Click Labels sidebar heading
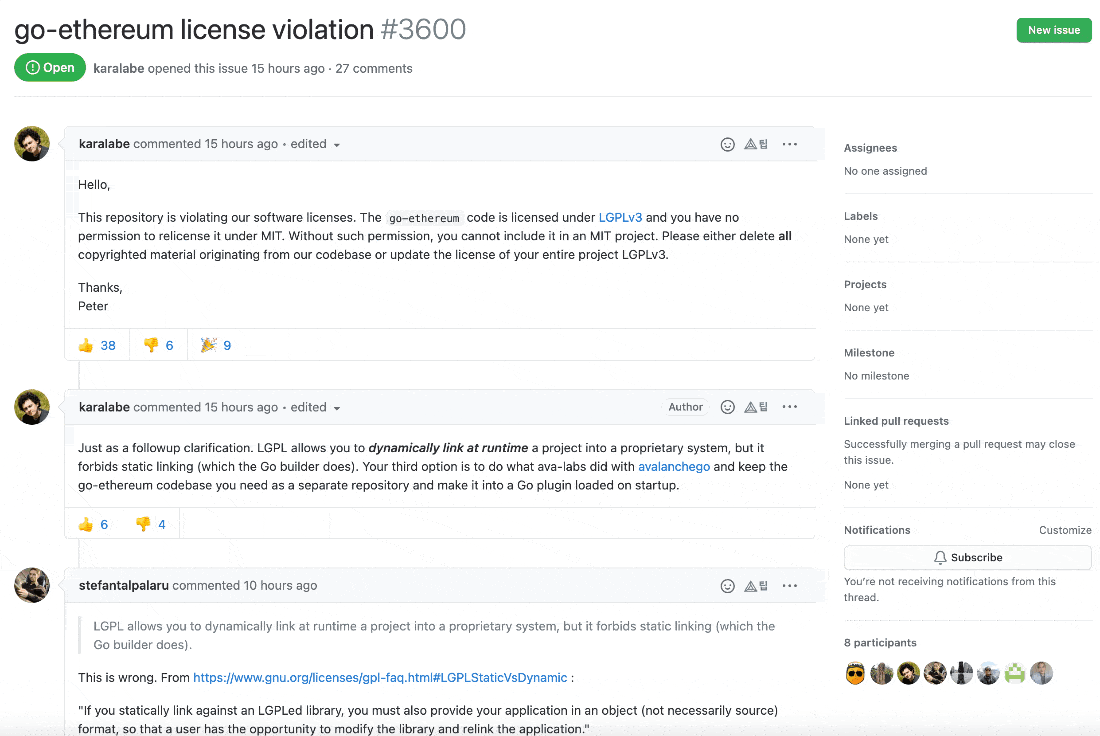 pos(861,216)
